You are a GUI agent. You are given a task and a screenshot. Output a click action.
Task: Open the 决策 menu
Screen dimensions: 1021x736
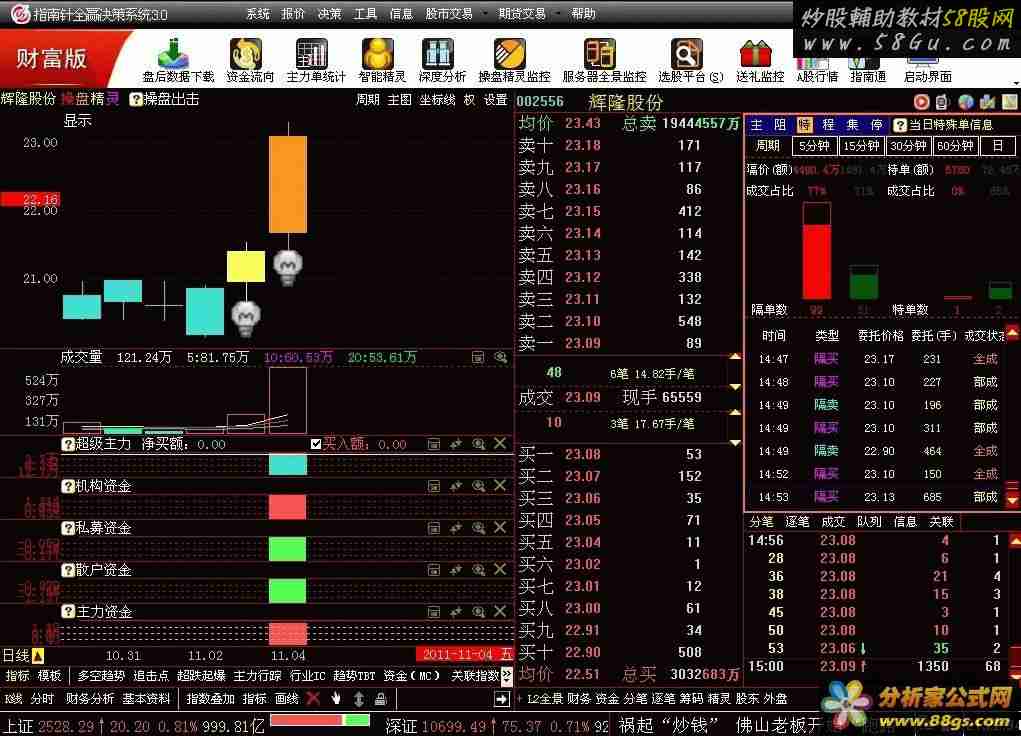[x=329, y=14]
